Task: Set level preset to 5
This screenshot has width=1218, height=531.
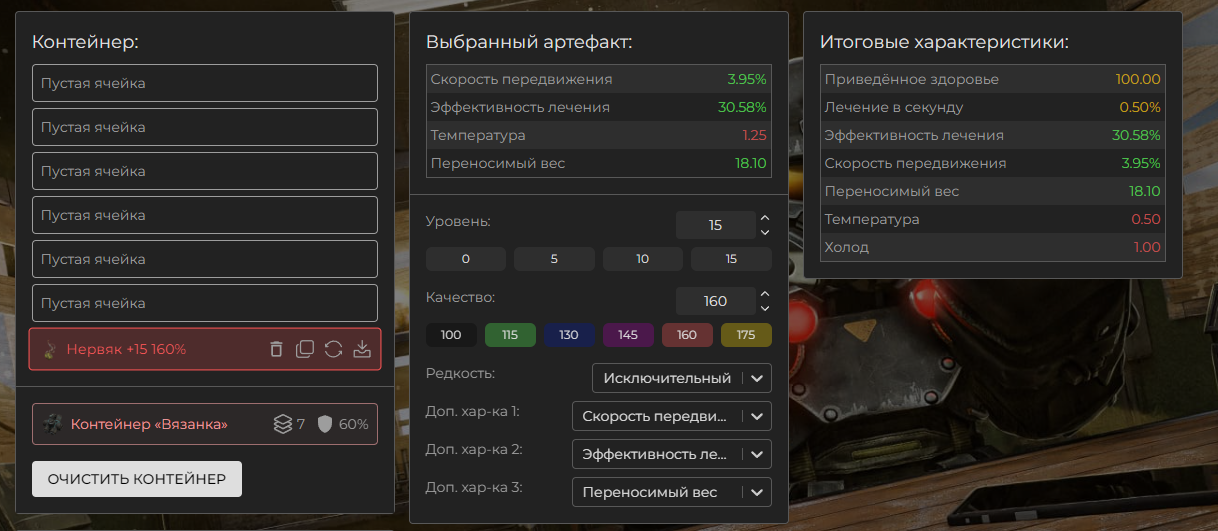Action: pyautogui.click(x=554, y=259)
